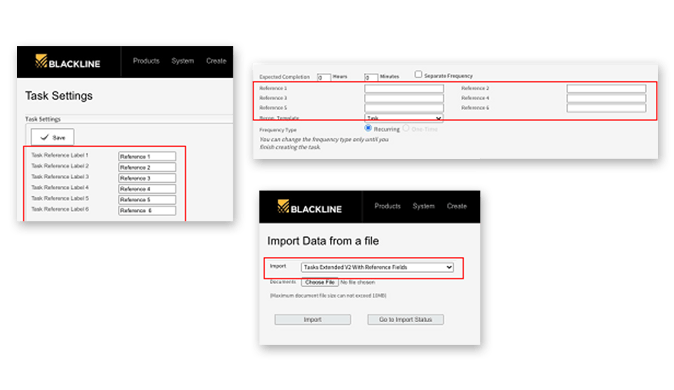Open System menu in Import Data window
This screenshot has width=674, height=390.
(424, 206)
